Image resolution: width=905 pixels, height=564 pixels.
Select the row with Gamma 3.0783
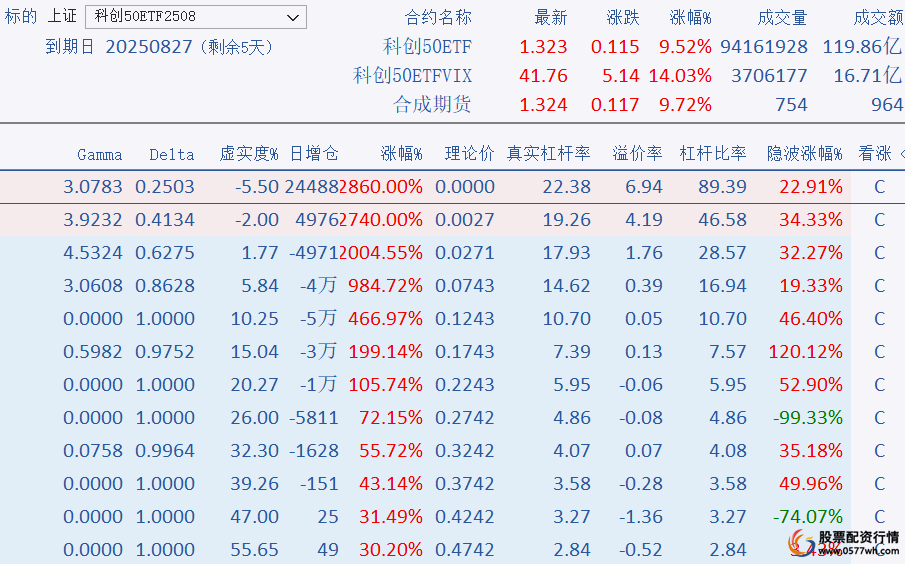point(425,187)
